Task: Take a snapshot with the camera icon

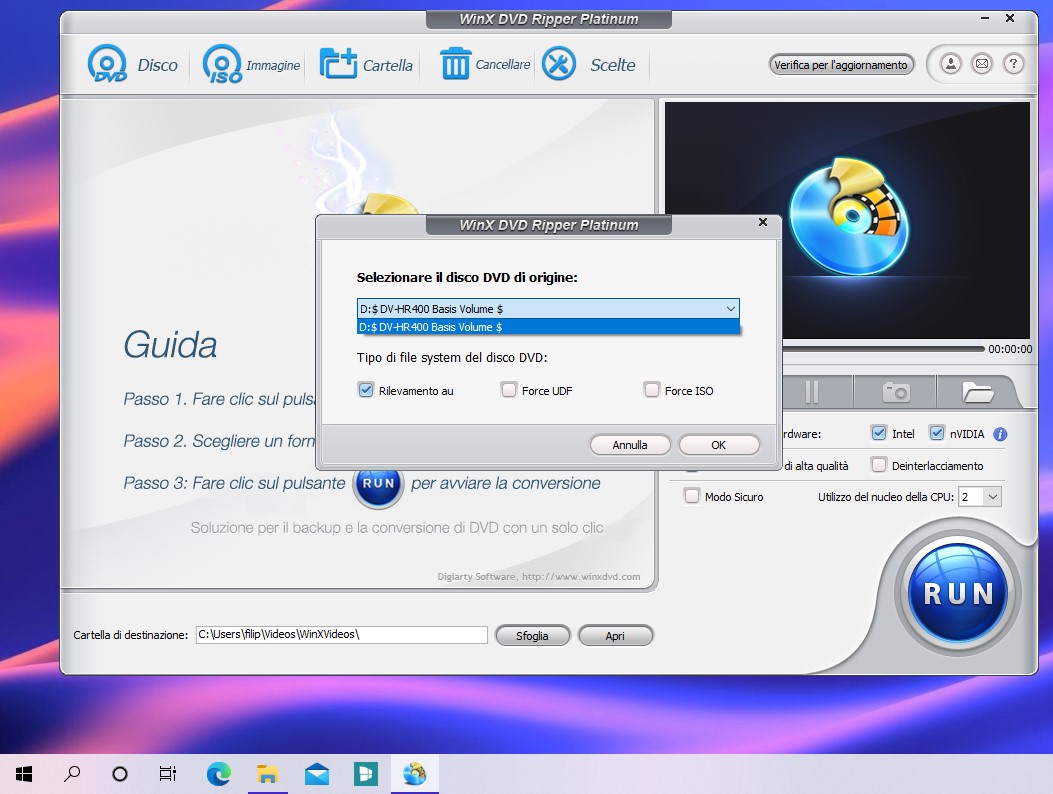Action: (896, 392)
